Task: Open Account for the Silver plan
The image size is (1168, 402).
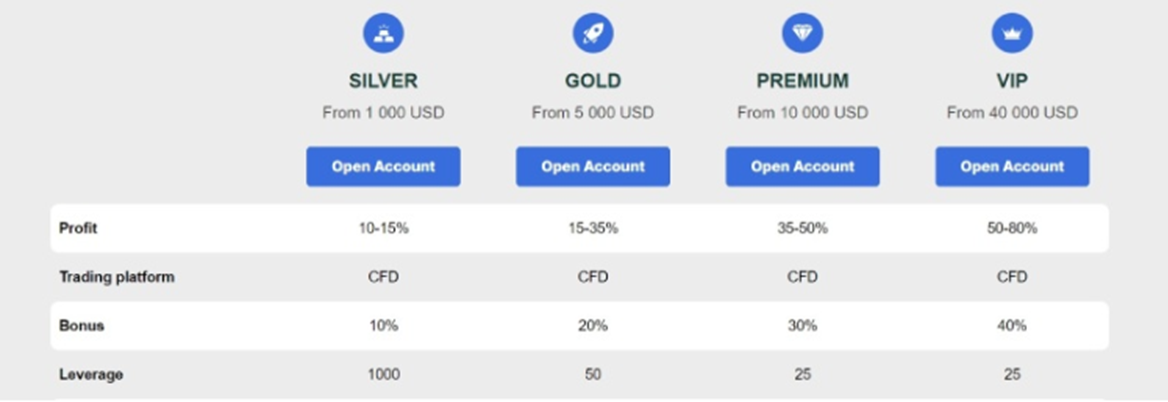Action: click(x=383, y=167)
